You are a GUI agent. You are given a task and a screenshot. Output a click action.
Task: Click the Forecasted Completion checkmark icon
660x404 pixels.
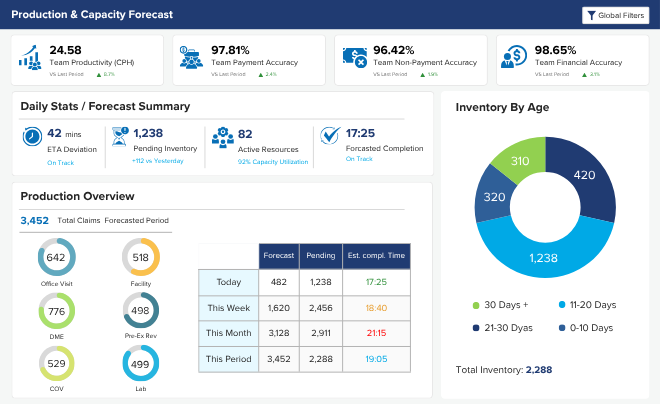coord(330,135)
